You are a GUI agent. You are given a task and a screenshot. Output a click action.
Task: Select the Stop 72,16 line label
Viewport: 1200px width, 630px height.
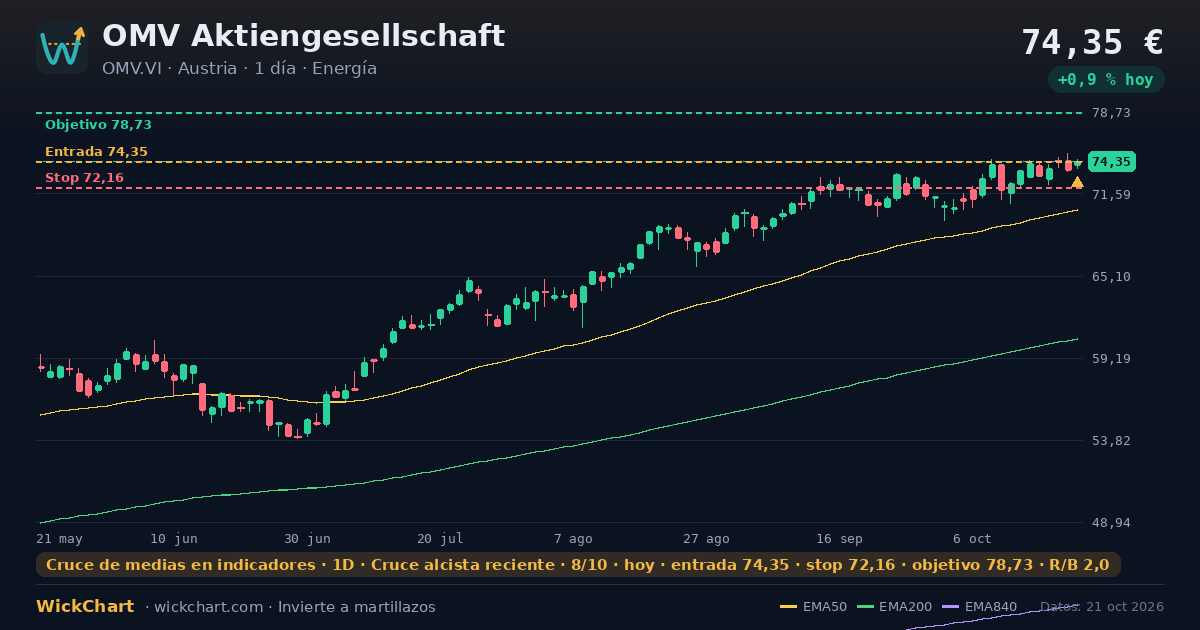click(84, 178)
